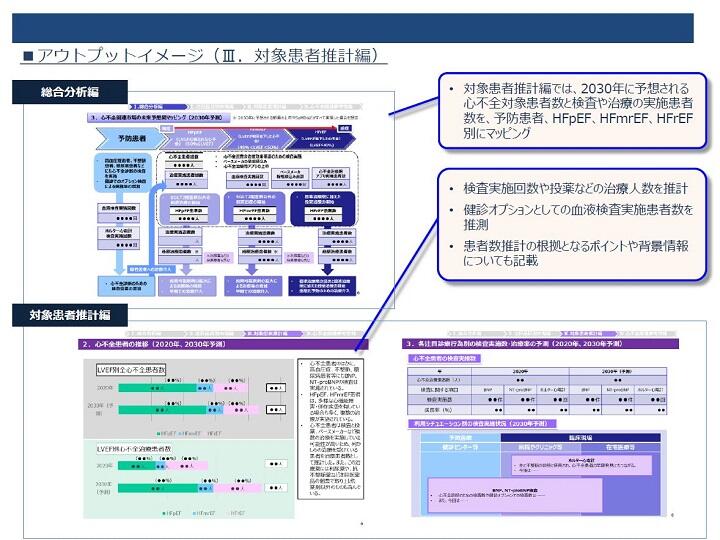Open the 検査実施数・治療率の予測 slide thumbnail
The image size is (720, 540).
540,426
